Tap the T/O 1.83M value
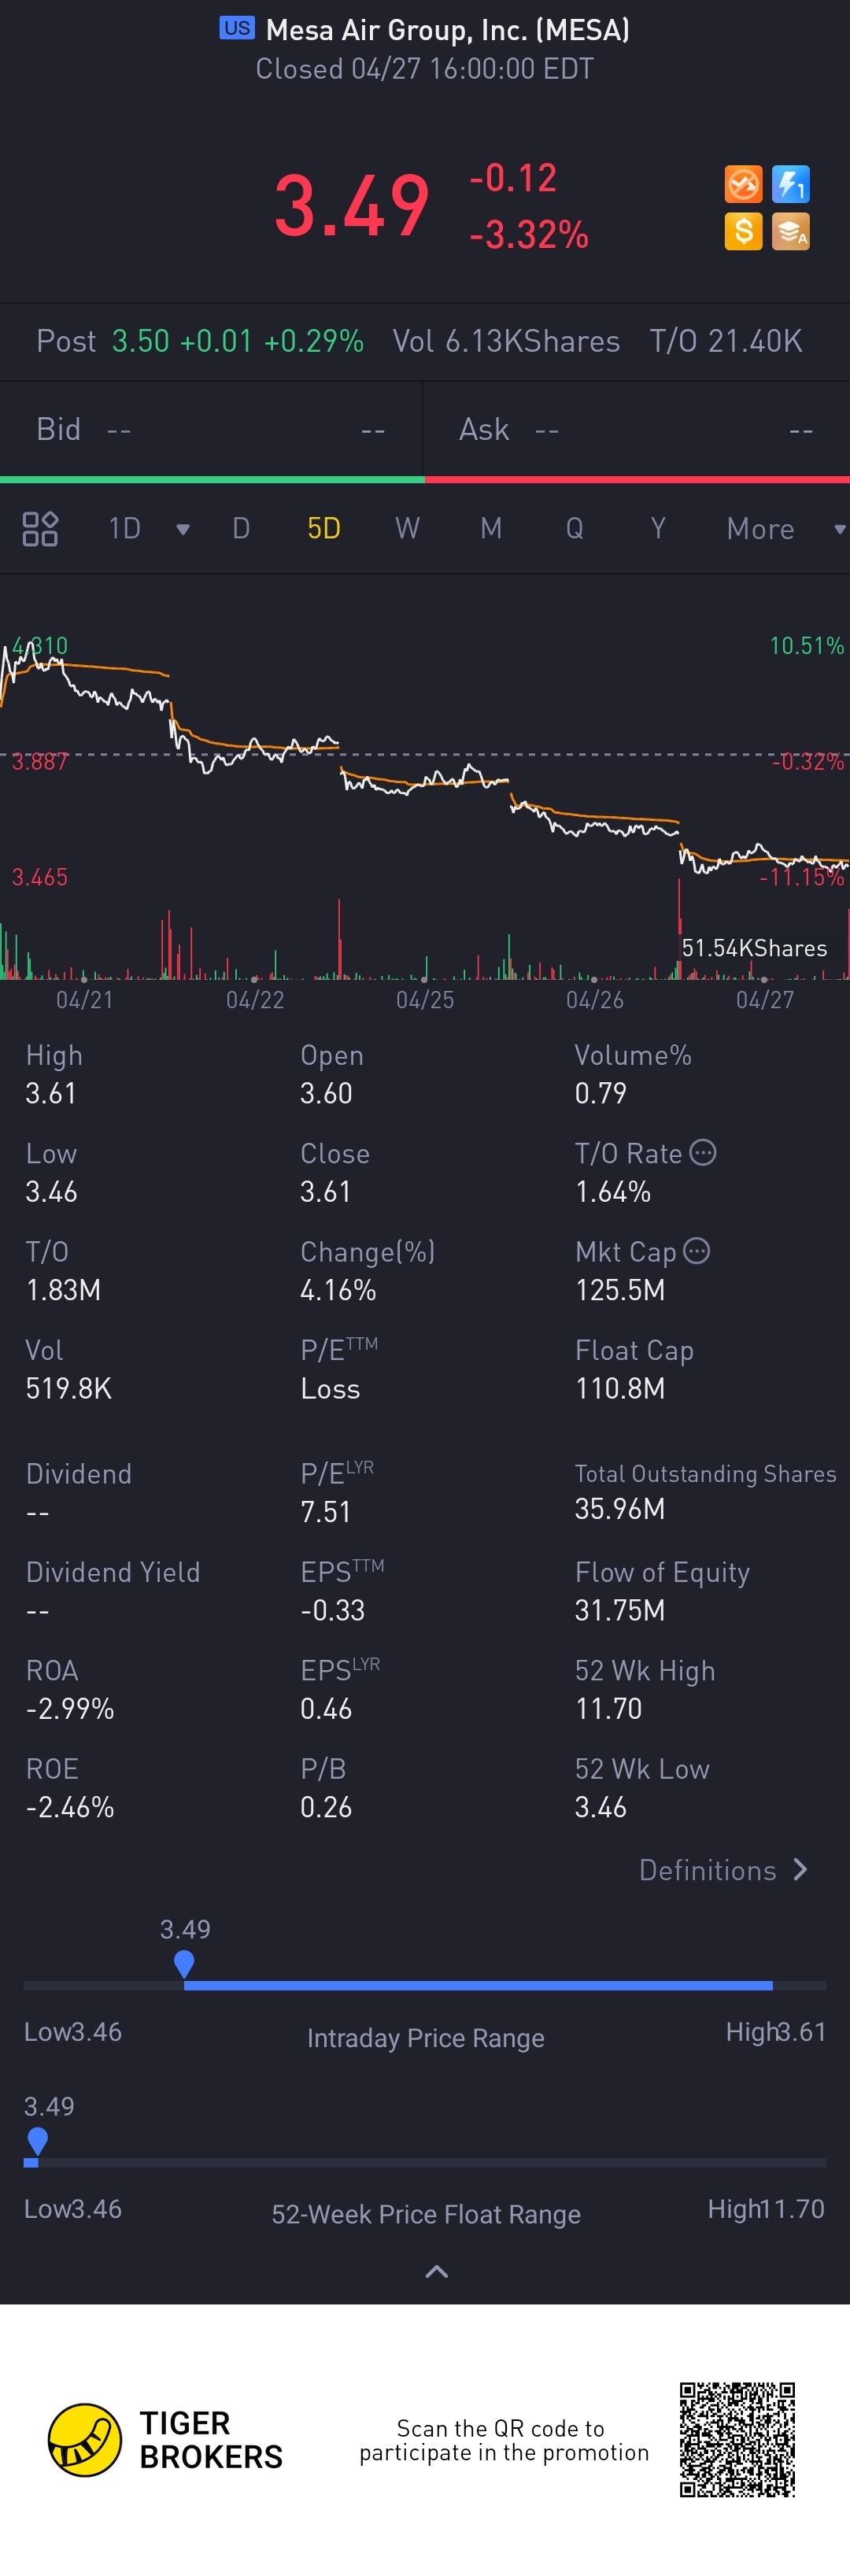This screenshot has height=2576, width=850. coord(63,1290)
